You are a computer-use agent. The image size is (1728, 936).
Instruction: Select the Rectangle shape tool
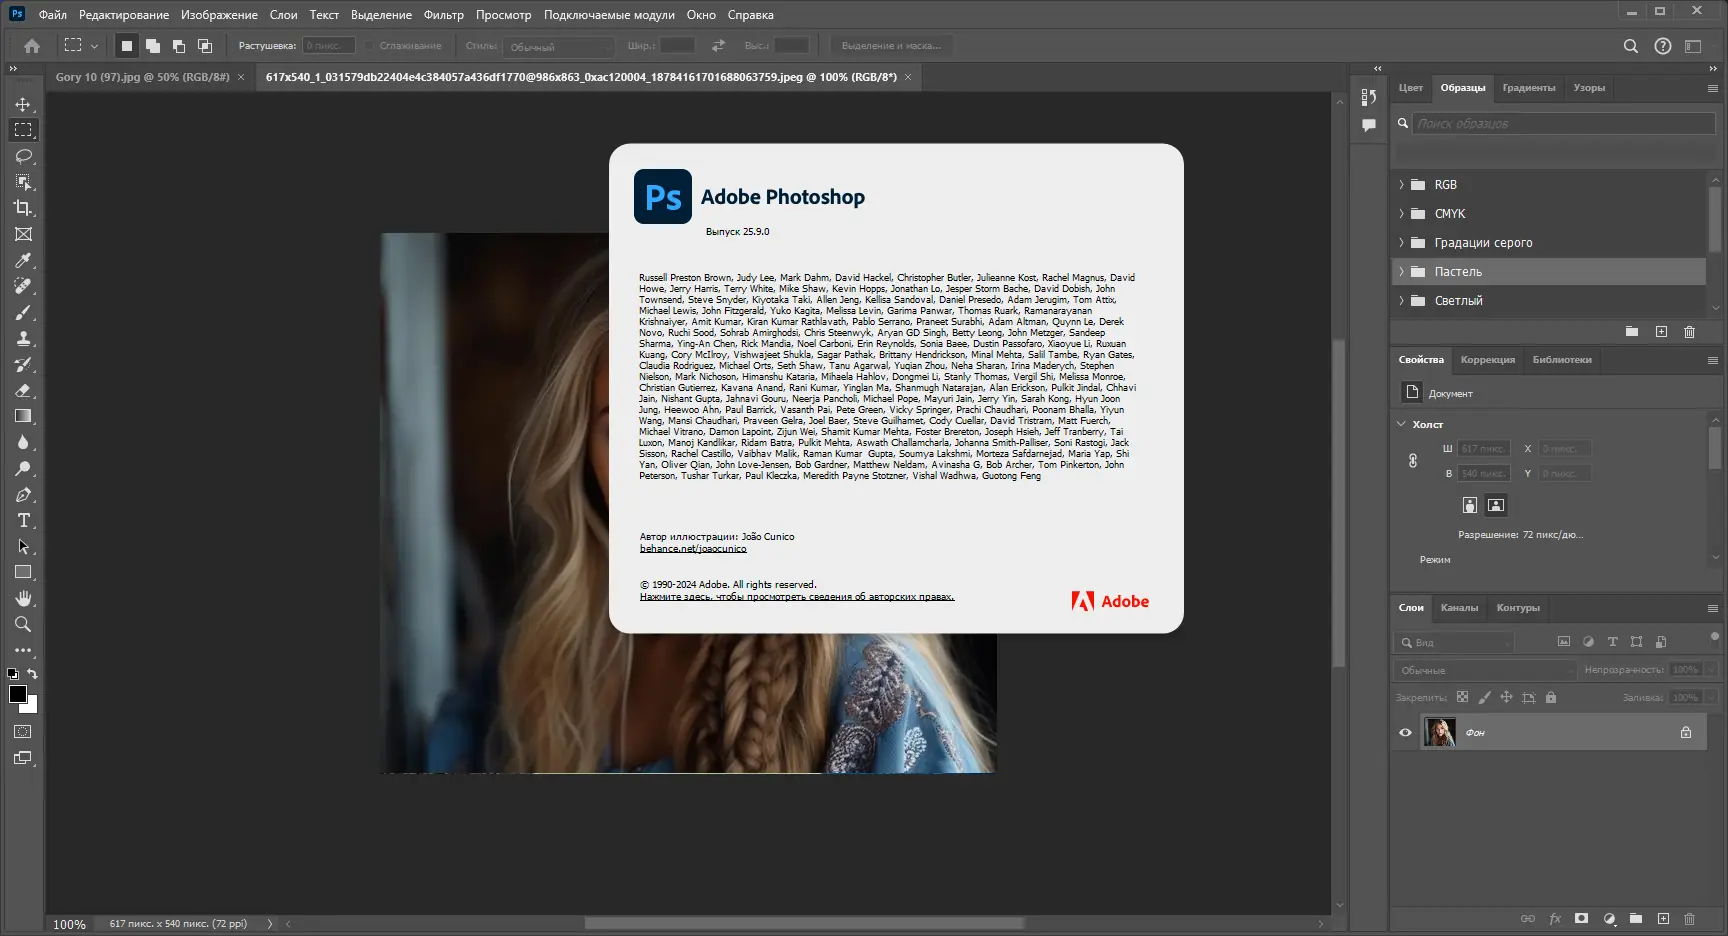click(23, 572)
